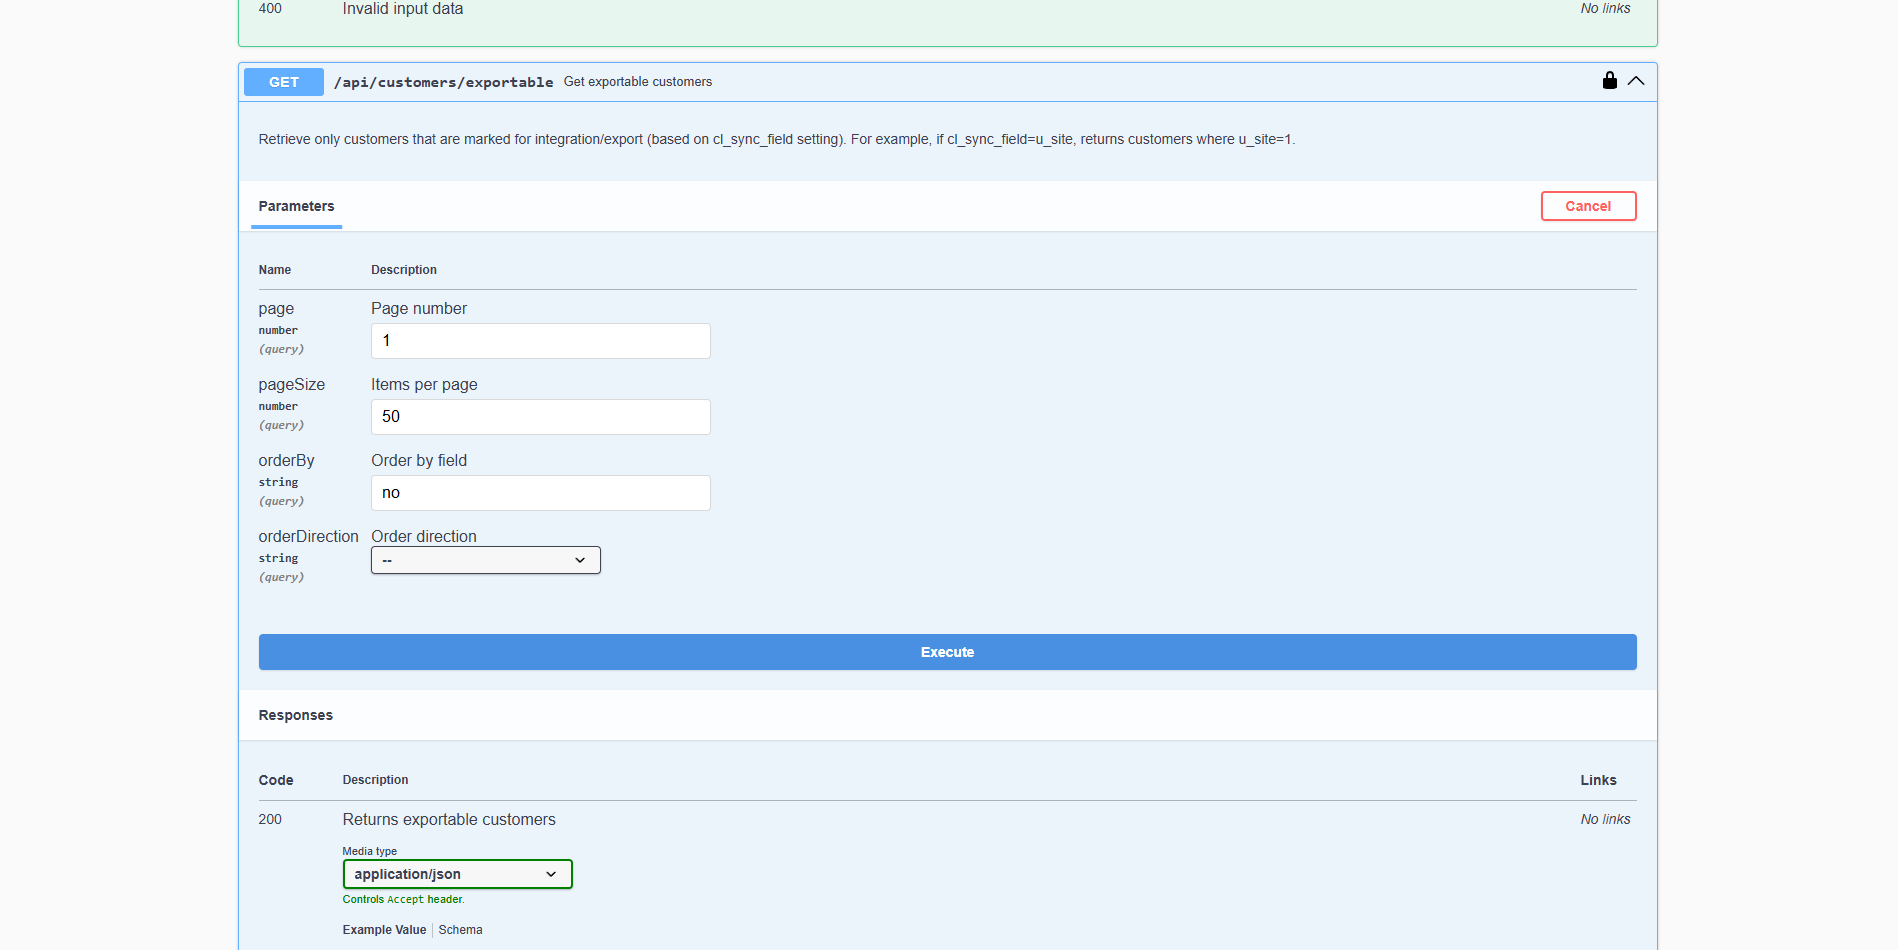Image resolution: width=1898 pixels, height=950 pixels.
Task: Select the Parameters tab
Action: click(x=296, y=206)
